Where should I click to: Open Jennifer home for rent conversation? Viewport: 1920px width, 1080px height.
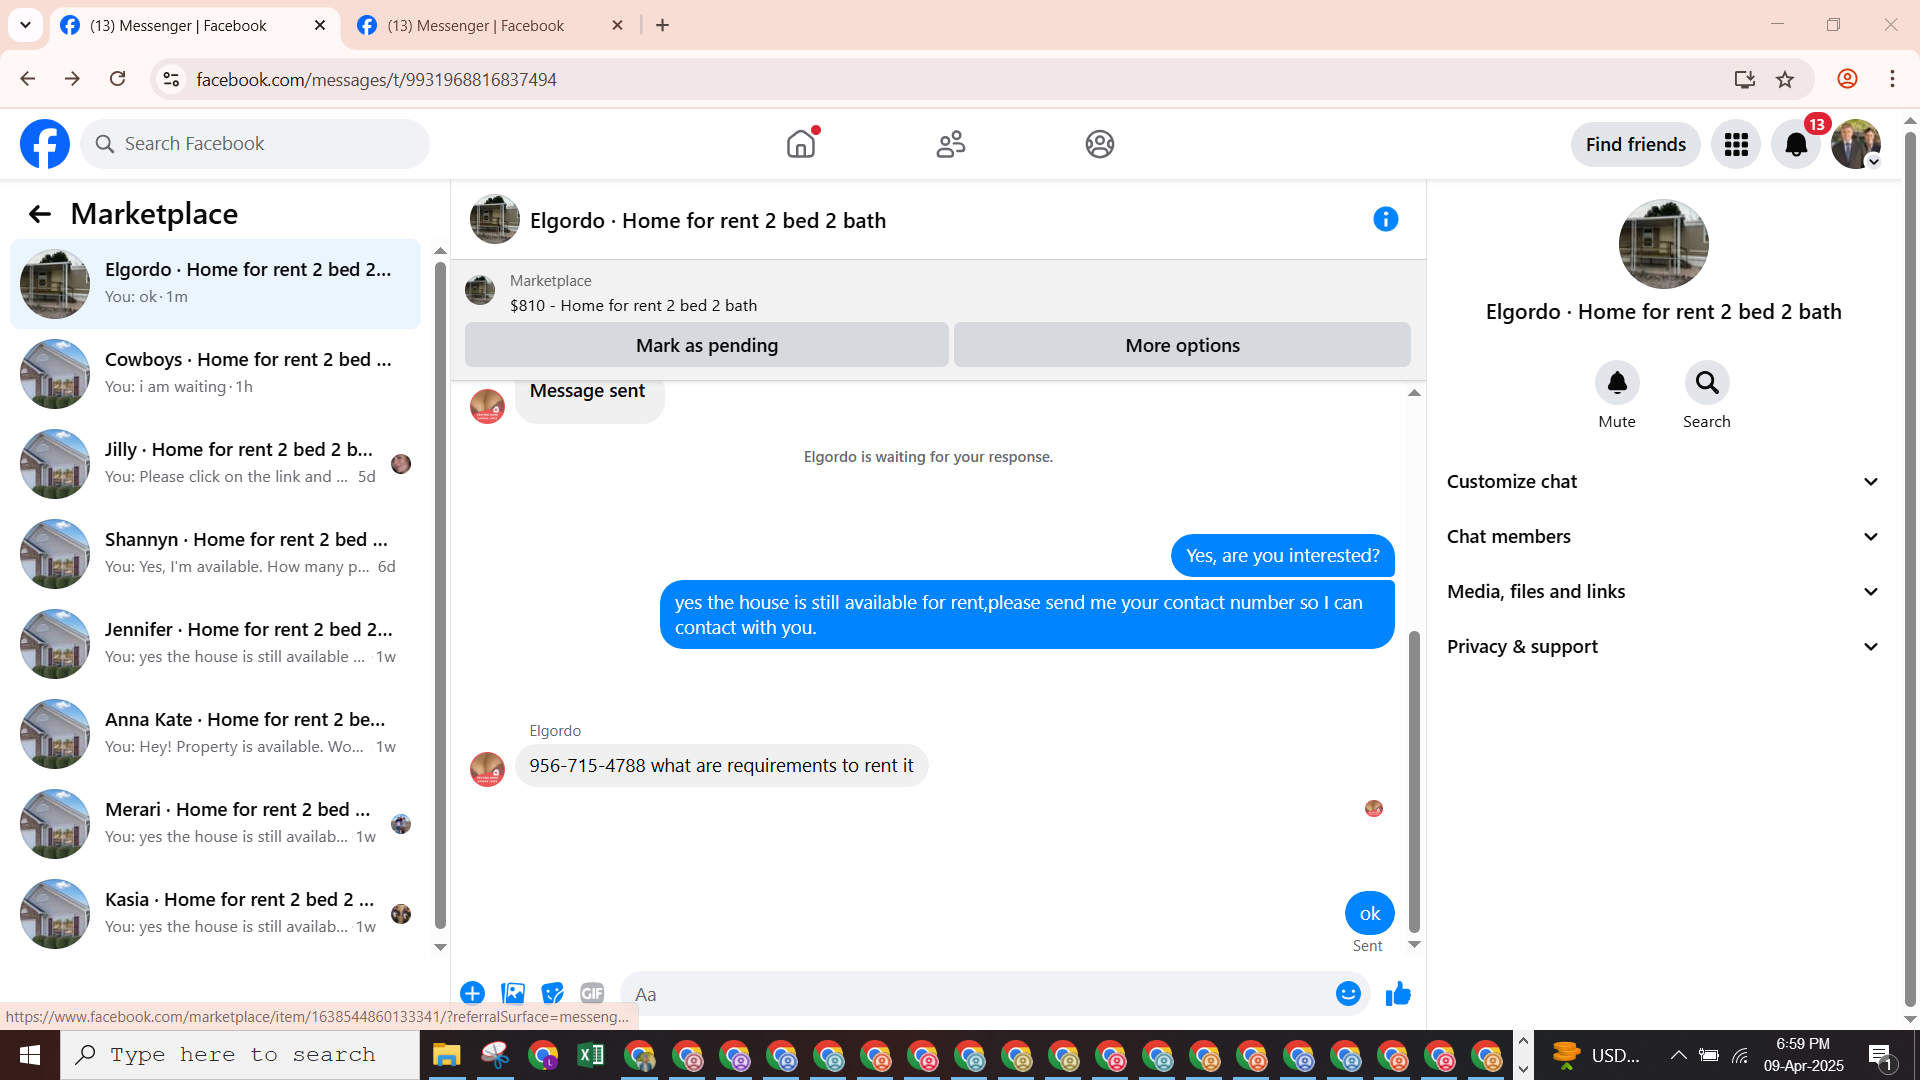[x=215, y=644]
